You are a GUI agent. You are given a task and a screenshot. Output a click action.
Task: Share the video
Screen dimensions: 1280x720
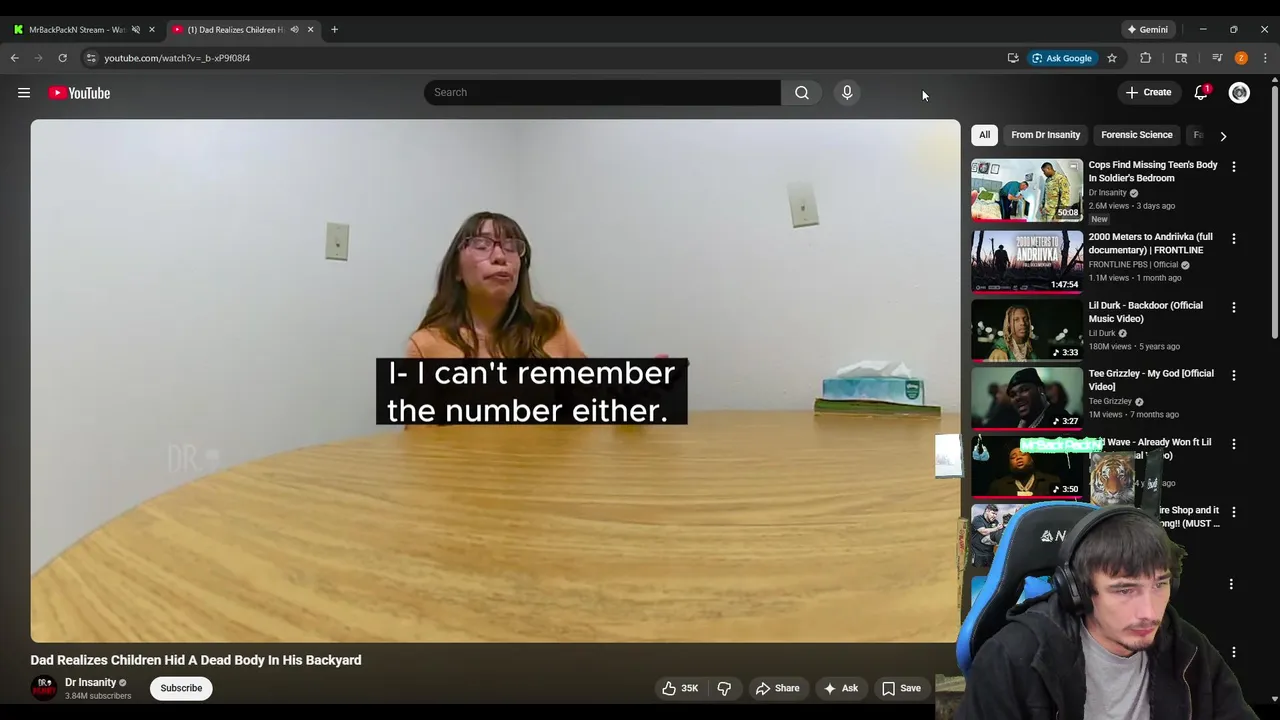pyautogui.click(x=777, y=688)
